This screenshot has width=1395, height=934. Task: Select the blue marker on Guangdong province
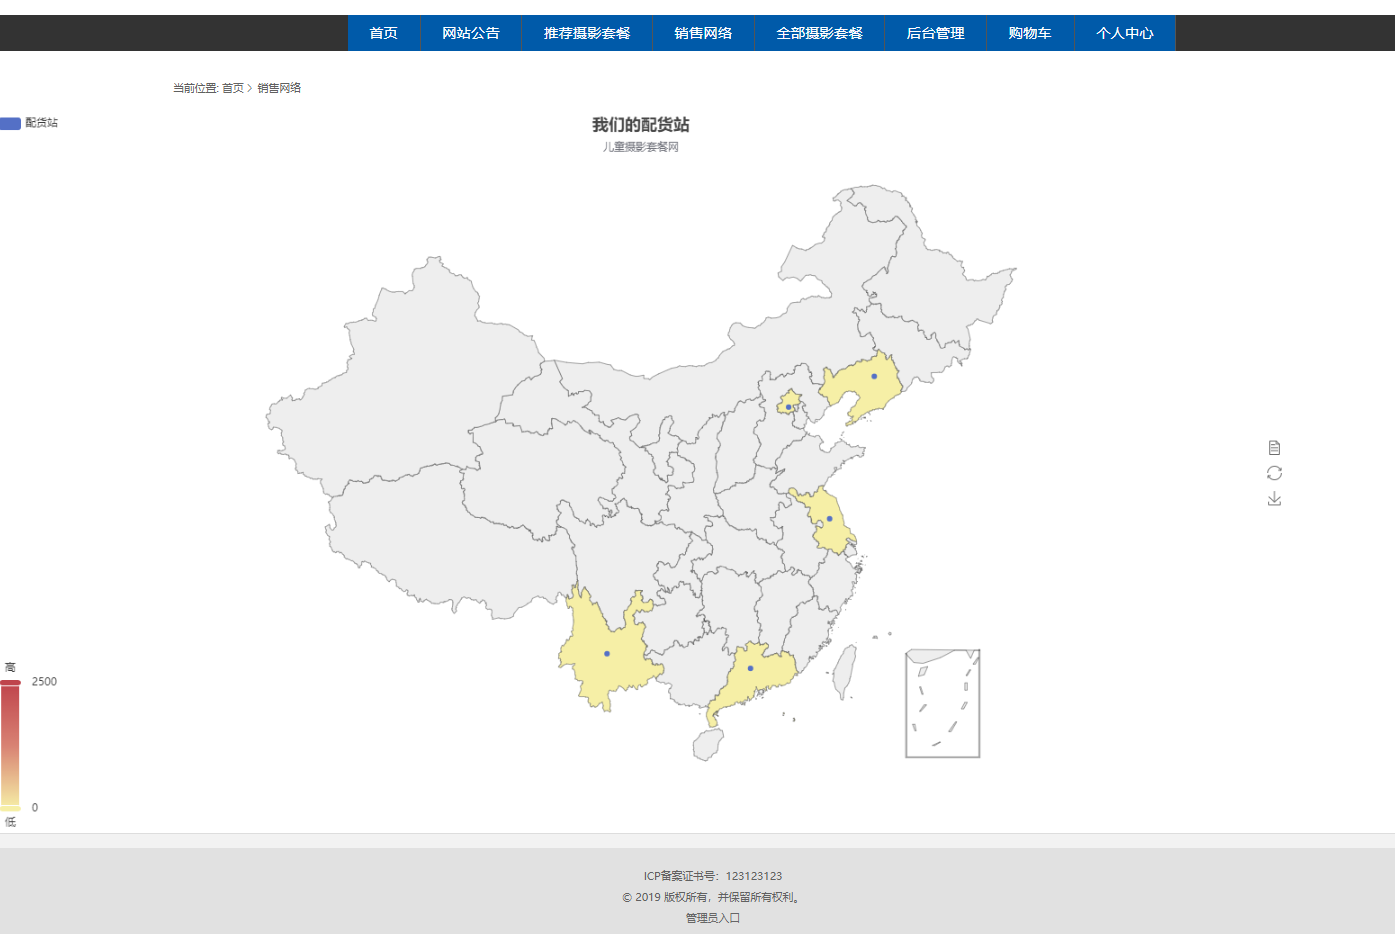[x=751, y=668]
